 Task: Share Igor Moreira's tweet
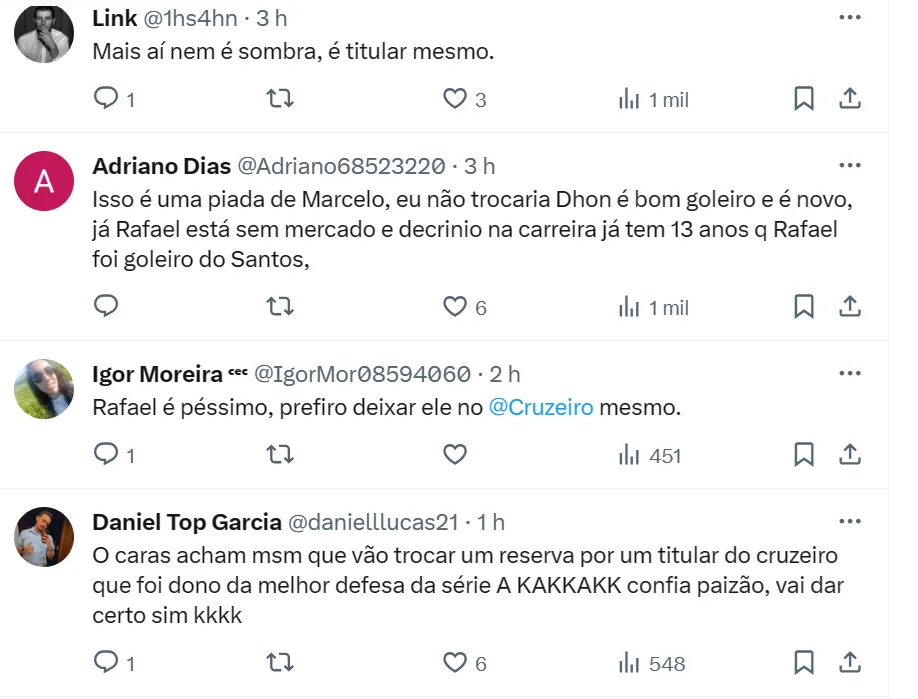coord(849,455)
